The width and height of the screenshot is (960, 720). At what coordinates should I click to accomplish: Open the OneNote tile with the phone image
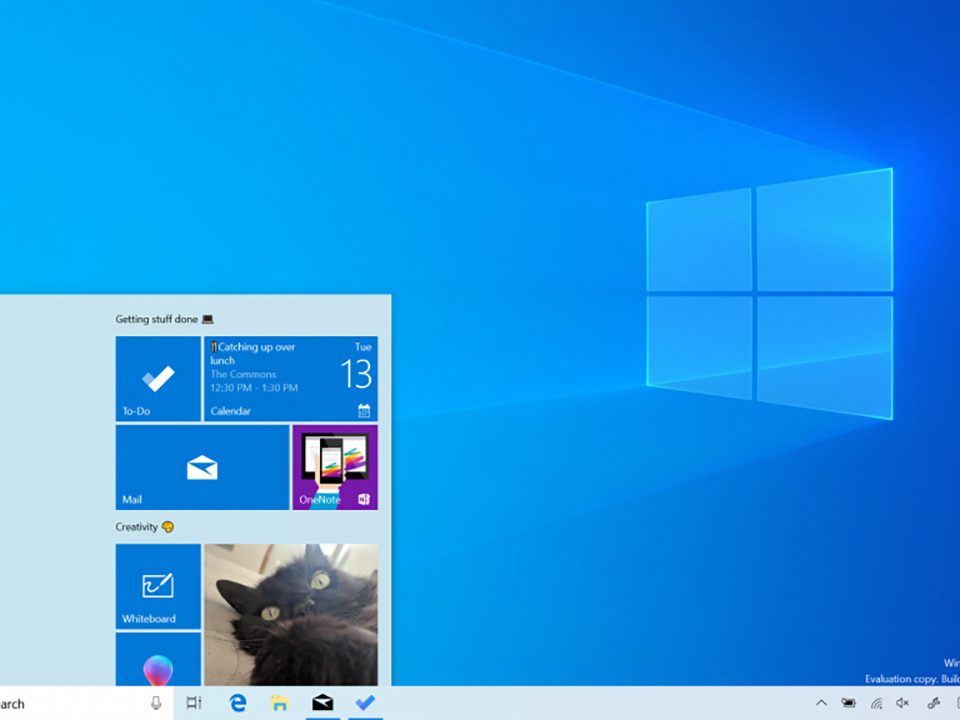click(x=334, y=467)
